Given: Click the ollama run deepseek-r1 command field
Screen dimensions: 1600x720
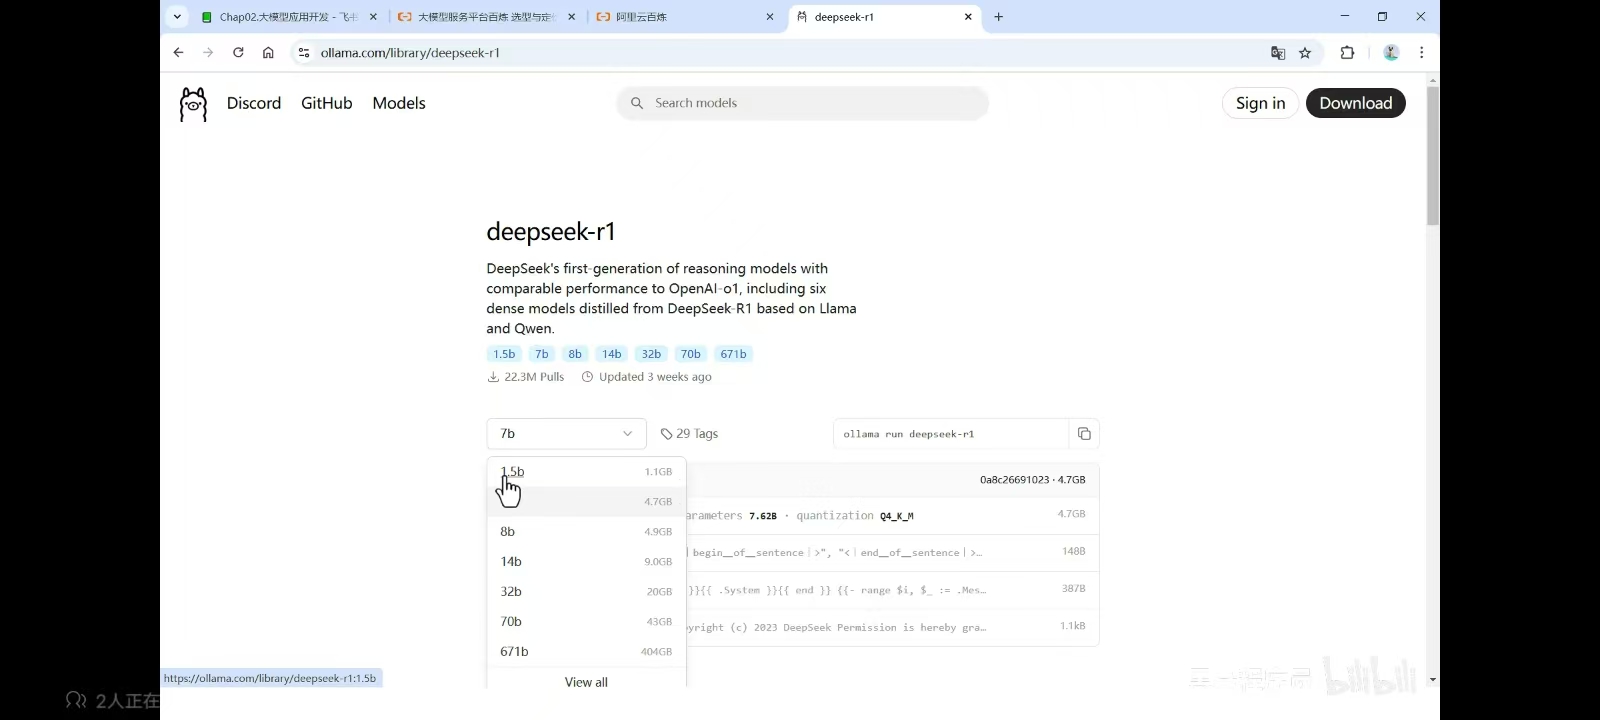Looking at the screenshot, I should [x=951, y=434].
